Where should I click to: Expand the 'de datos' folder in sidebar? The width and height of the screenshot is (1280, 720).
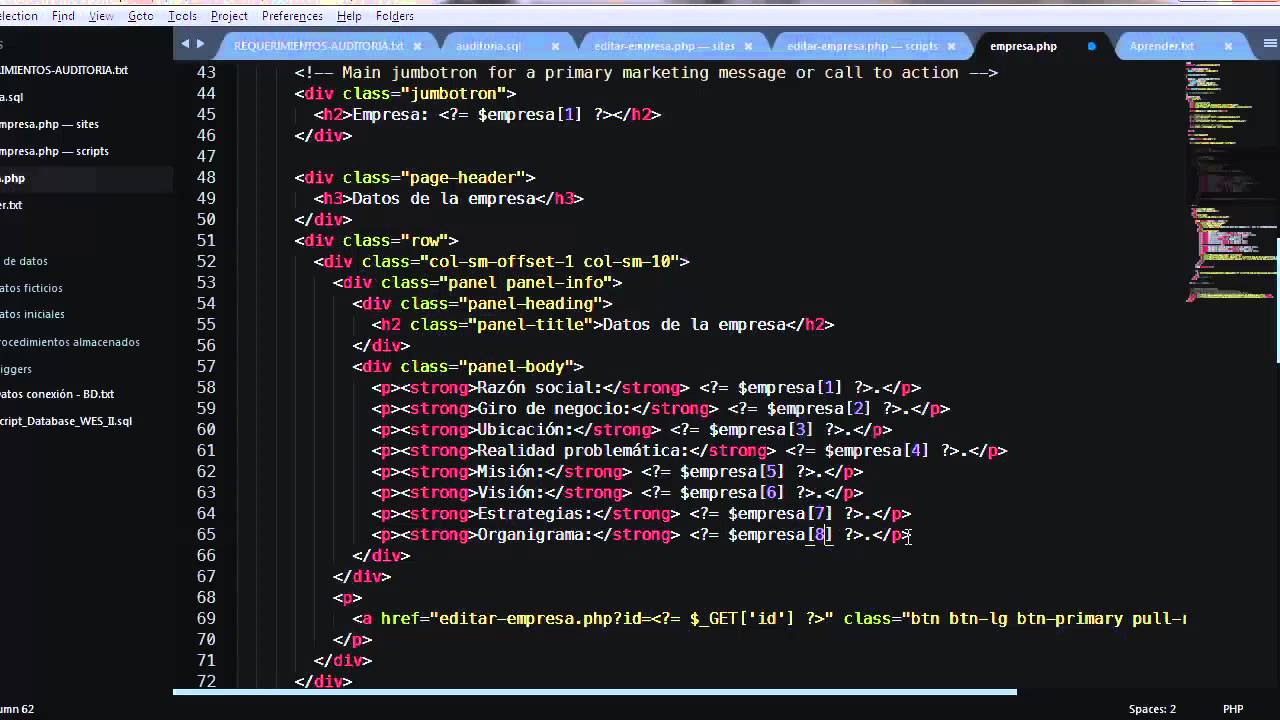[25, 261]
